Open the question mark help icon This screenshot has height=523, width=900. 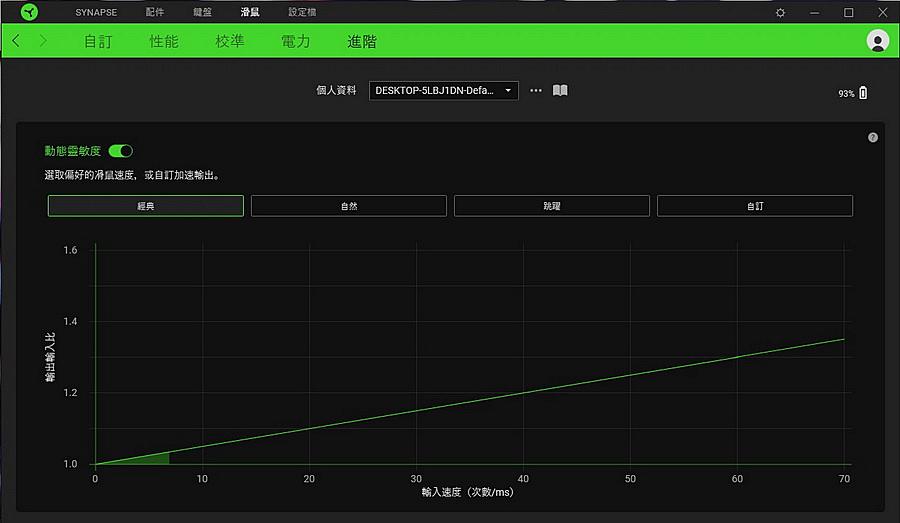(873, 137)
